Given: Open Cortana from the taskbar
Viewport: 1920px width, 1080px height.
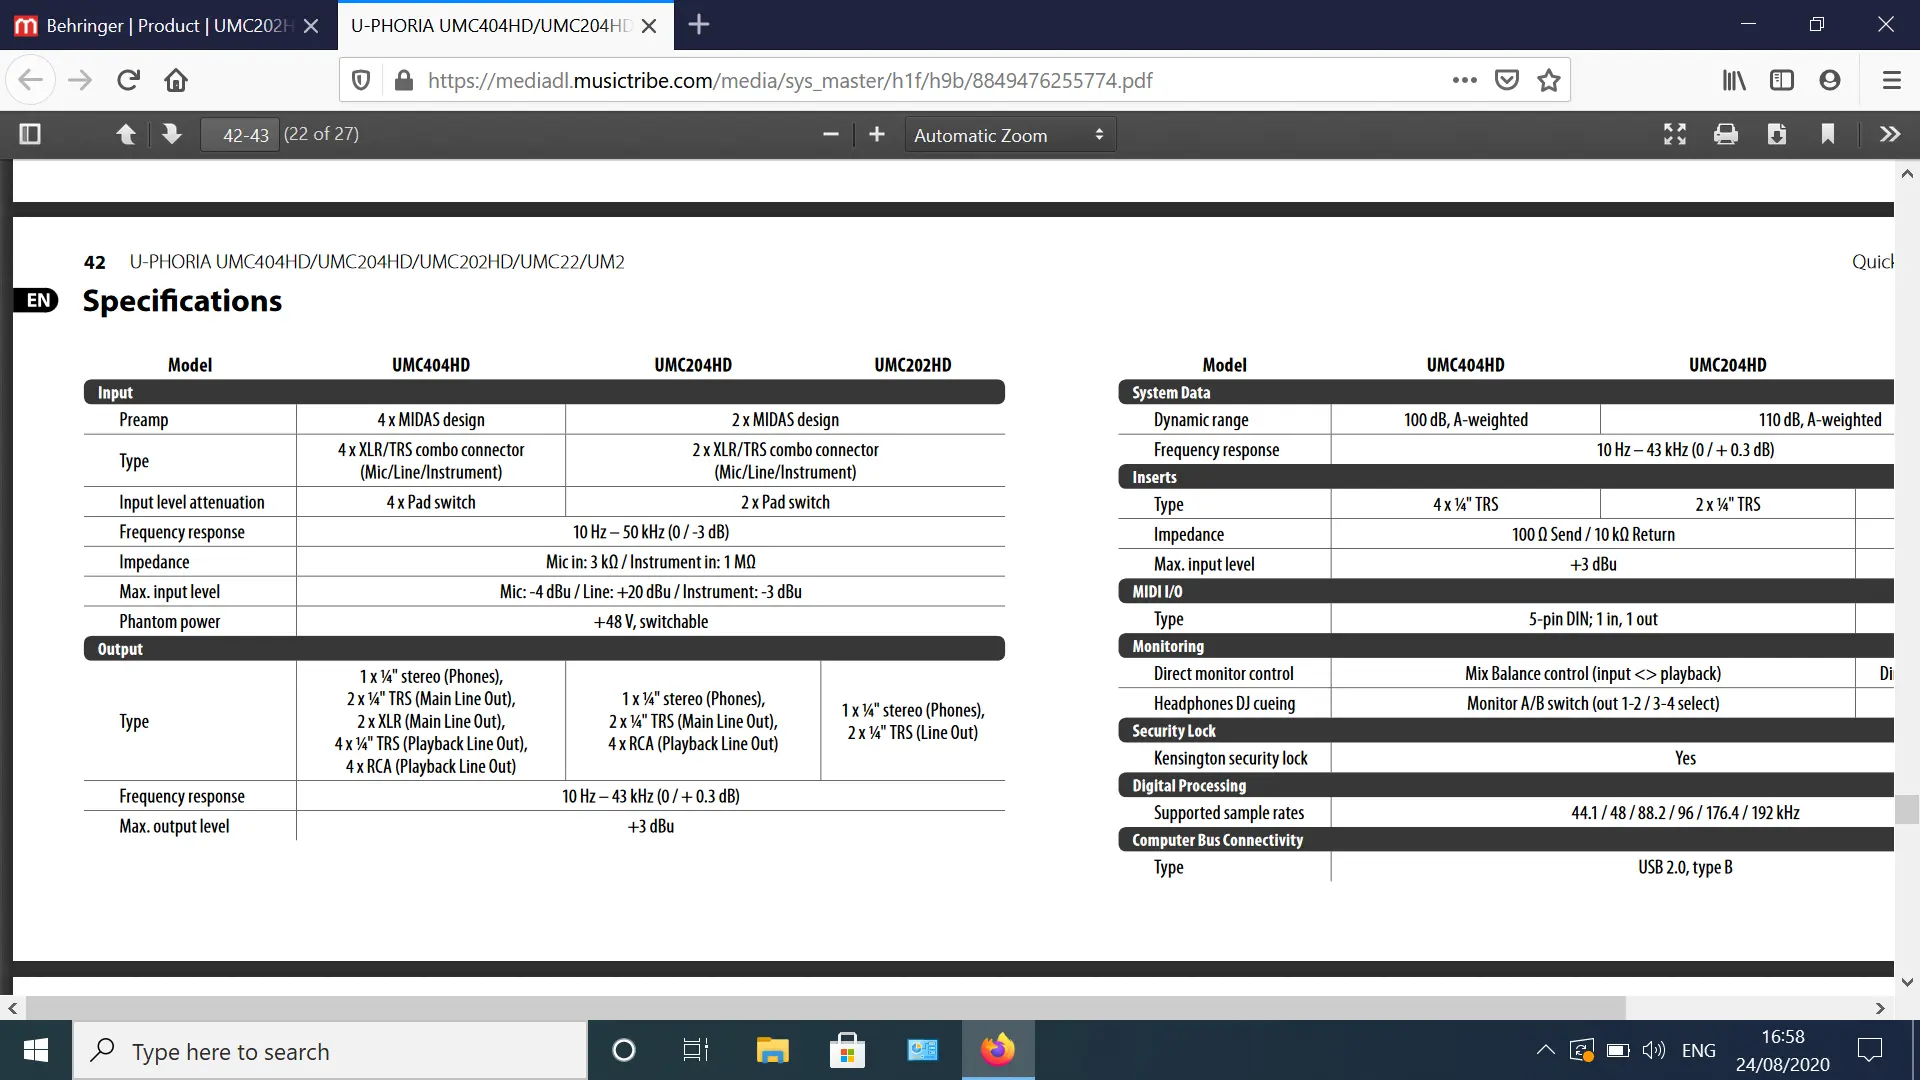Looking at the screenshot, I should click(x=624, y=1050).
